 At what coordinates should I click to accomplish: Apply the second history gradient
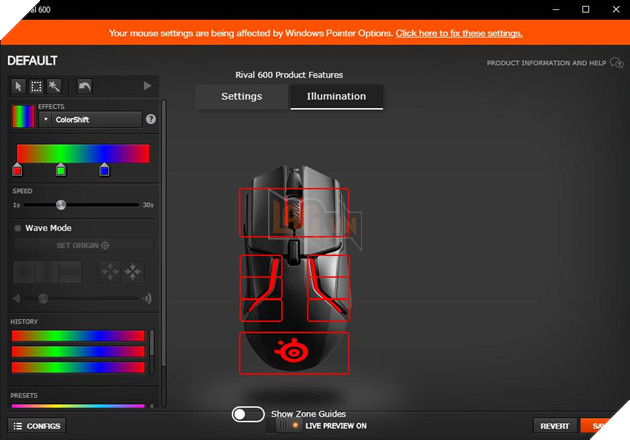coord(78,352)
